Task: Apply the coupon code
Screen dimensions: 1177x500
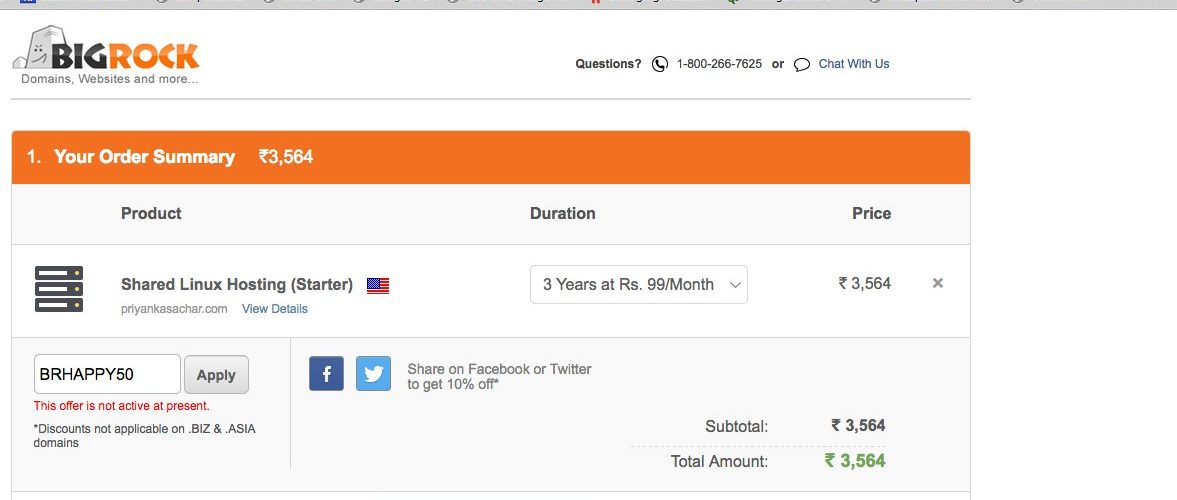Action: (216, 375)
